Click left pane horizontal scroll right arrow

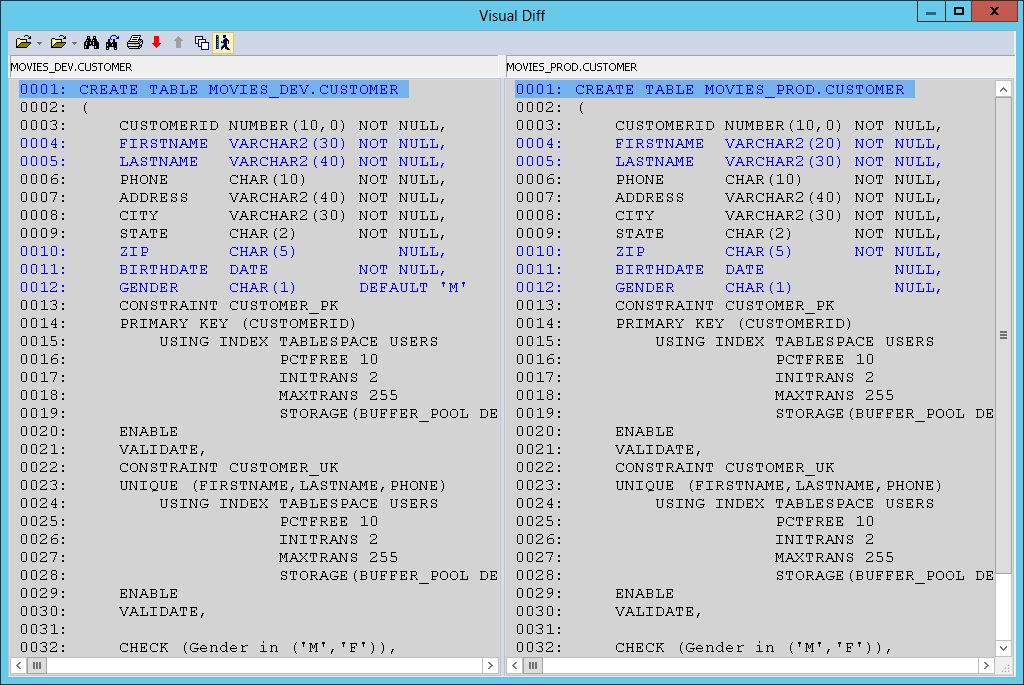pos(490,665)
